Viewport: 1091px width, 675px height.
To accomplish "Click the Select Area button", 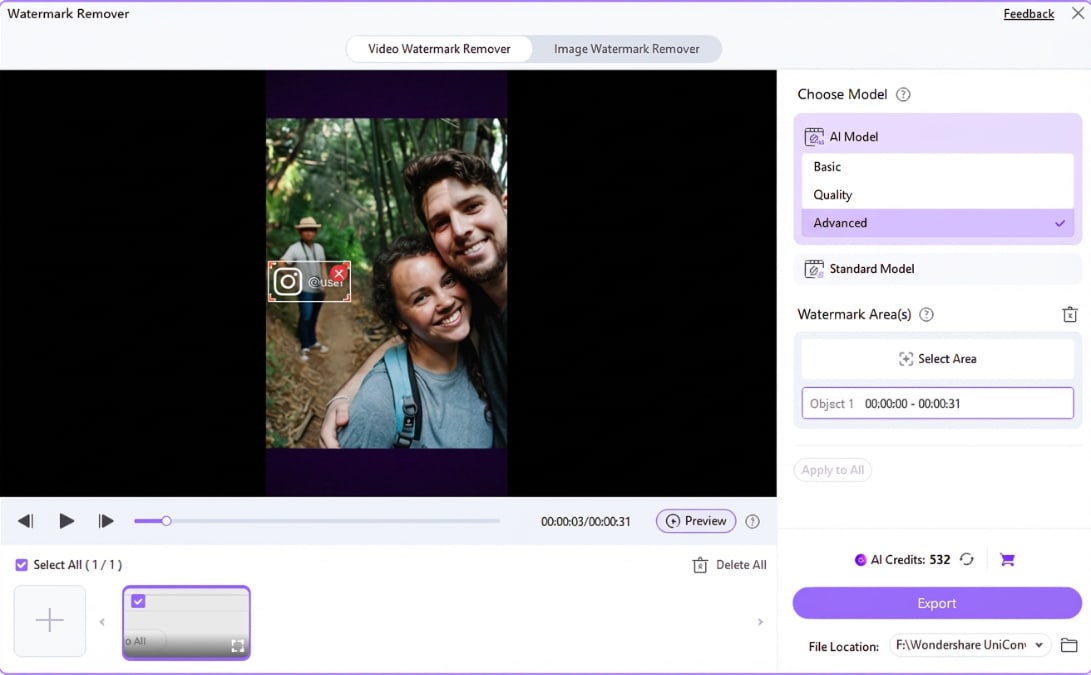I will click(937, 358).
